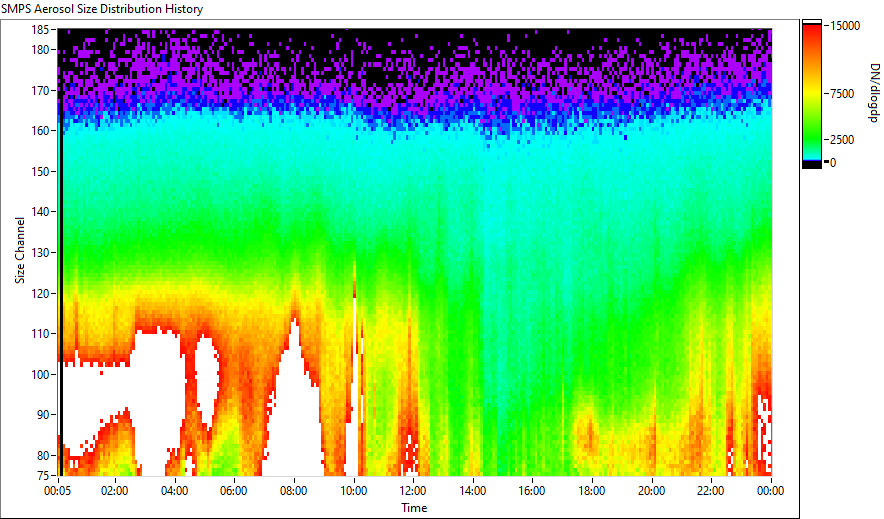Click the SMPS Aerosol Size Distribution History title
Viewport: 884px width, 519px height.
point(102,9)
